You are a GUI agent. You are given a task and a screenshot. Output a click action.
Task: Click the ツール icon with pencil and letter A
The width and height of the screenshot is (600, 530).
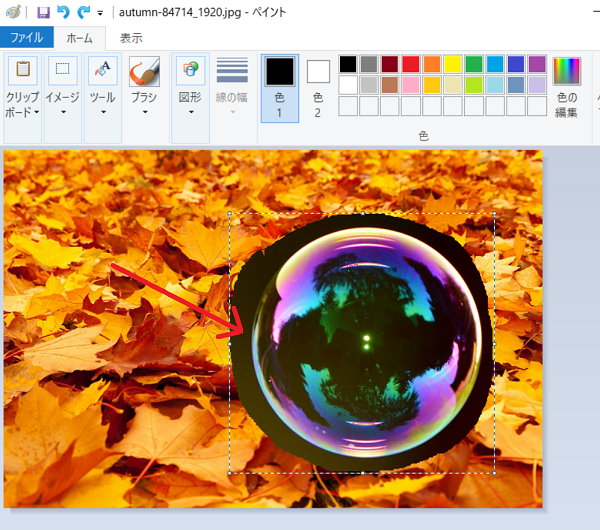point(103,70)
